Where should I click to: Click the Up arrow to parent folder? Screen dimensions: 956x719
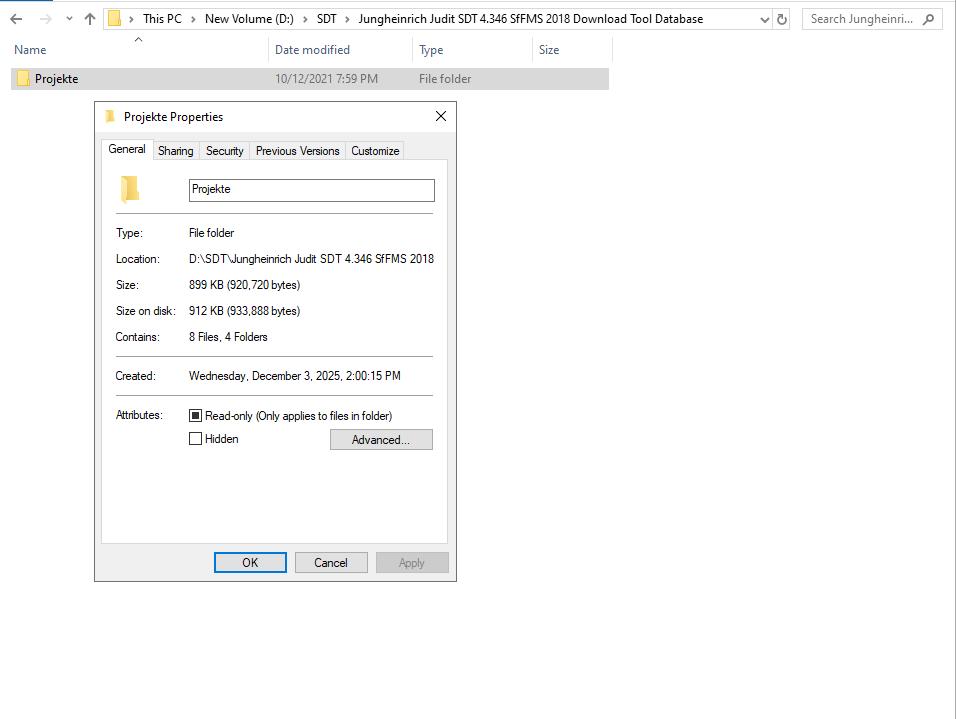click(x=89, y=18)
